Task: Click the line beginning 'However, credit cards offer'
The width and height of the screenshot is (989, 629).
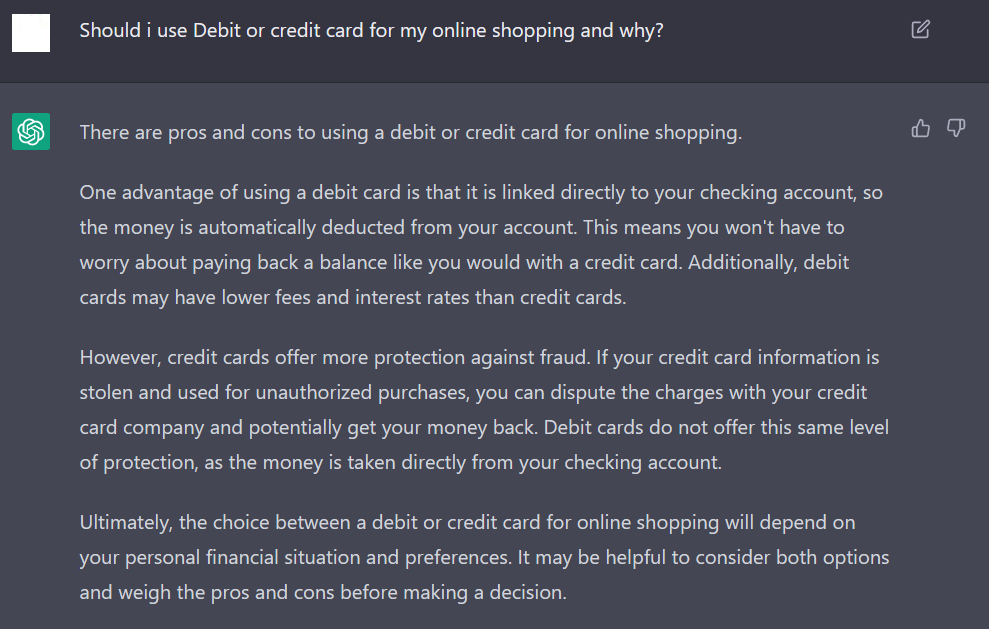Action: tap(479, 358)
